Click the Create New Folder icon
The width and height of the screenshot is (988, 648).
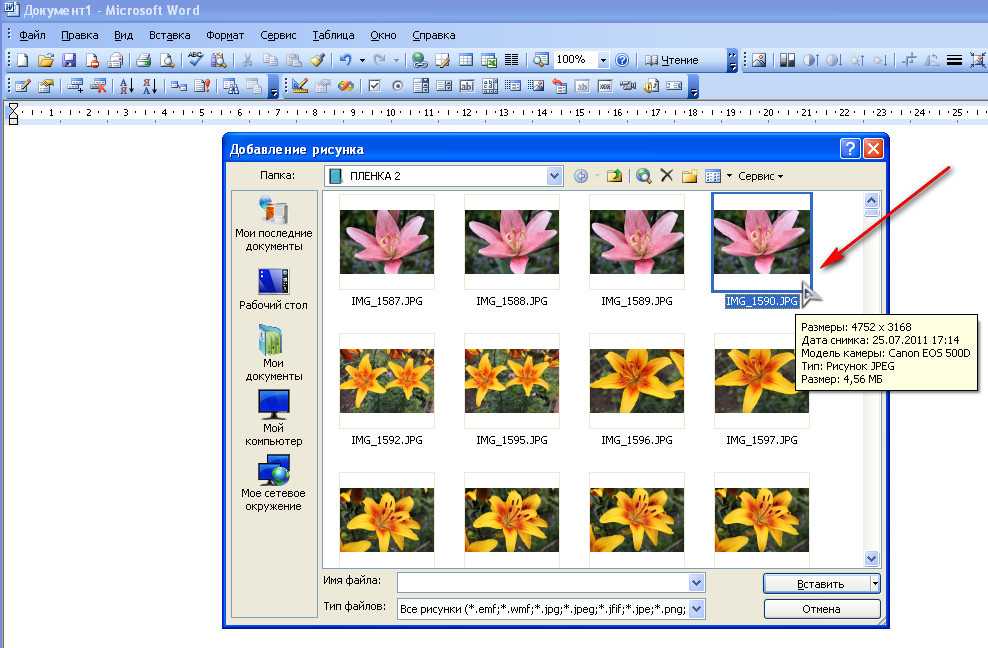click(x=689, y=176)
